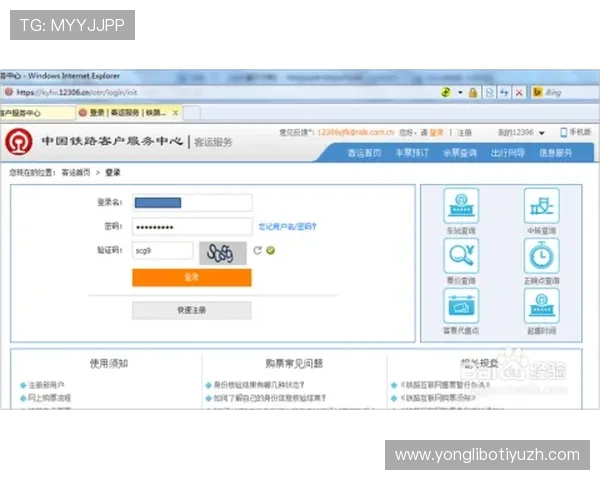The width and height of the screenshot is (600, 480).
Task: Expand the 我的12306 dropdown menu
Action: [542, 133]
